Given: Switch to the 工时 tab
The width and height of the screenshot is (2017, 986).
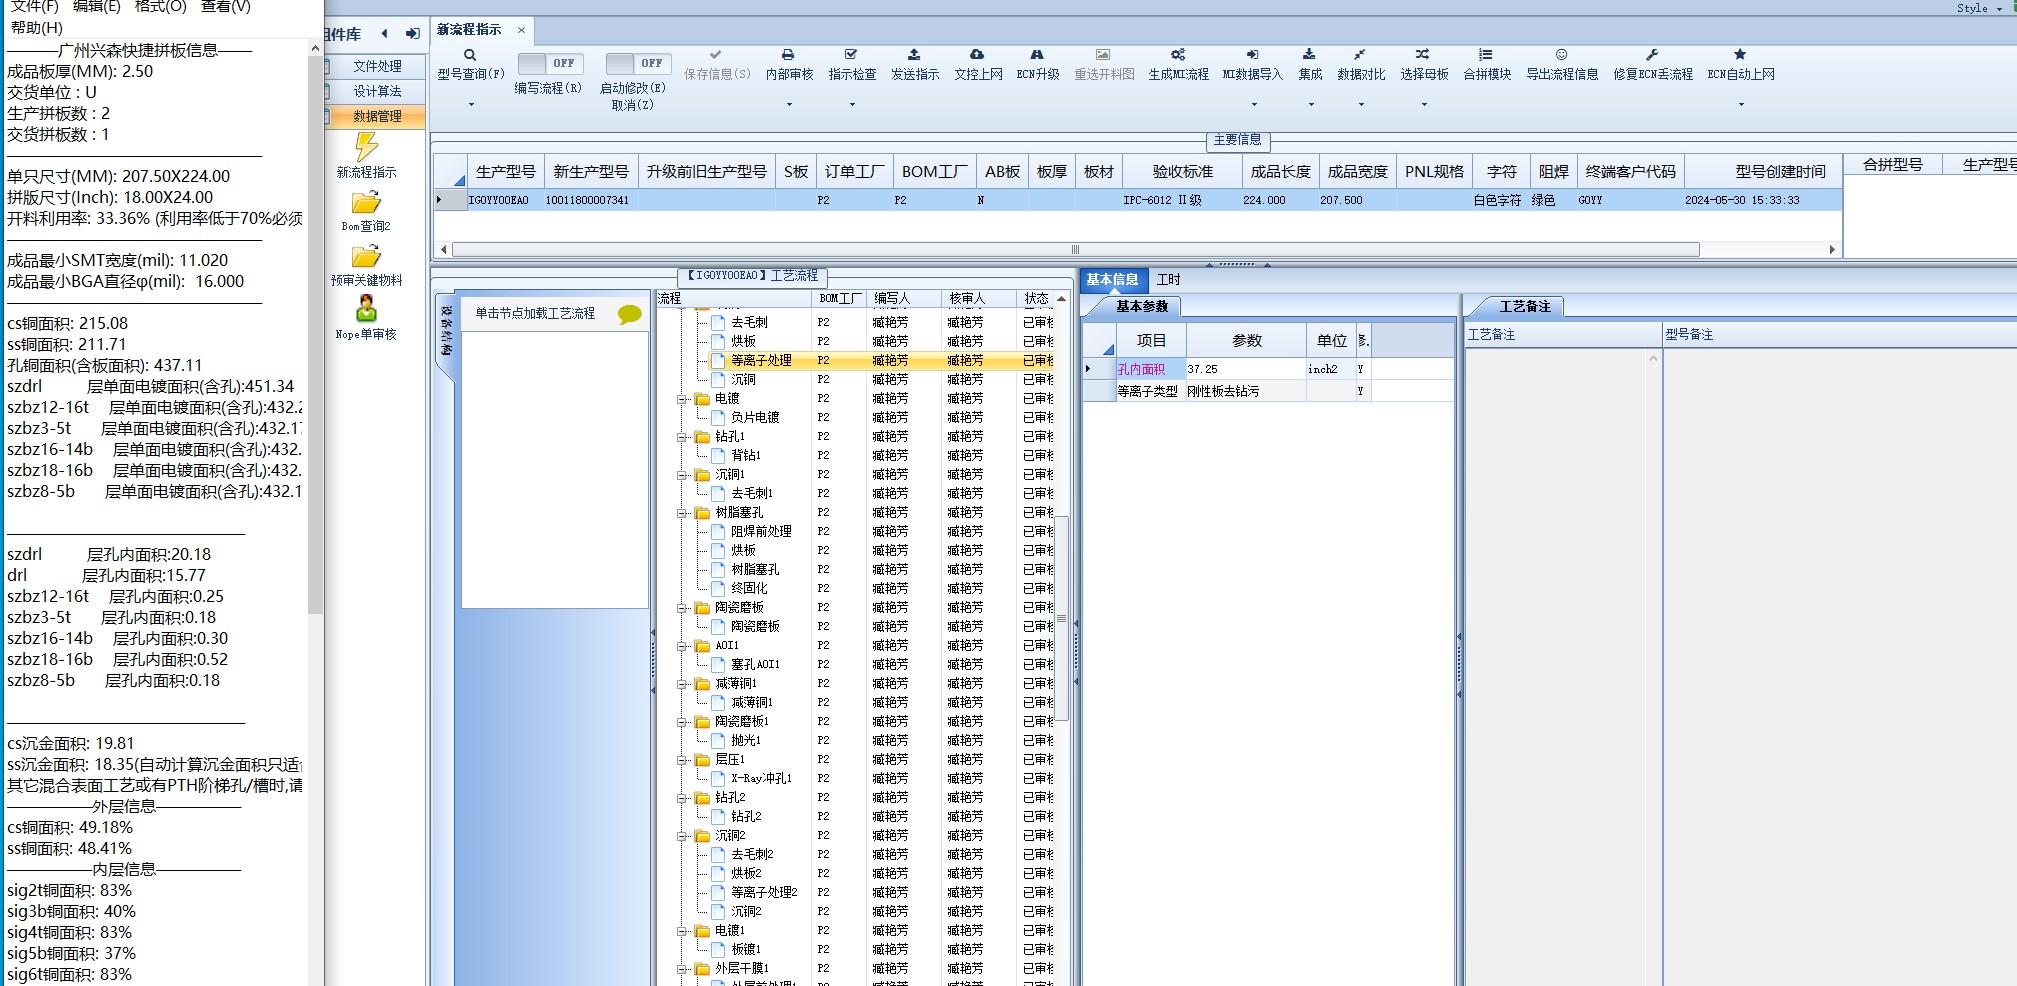Looking at the screenshot, I should click(x=1168, y=279).
